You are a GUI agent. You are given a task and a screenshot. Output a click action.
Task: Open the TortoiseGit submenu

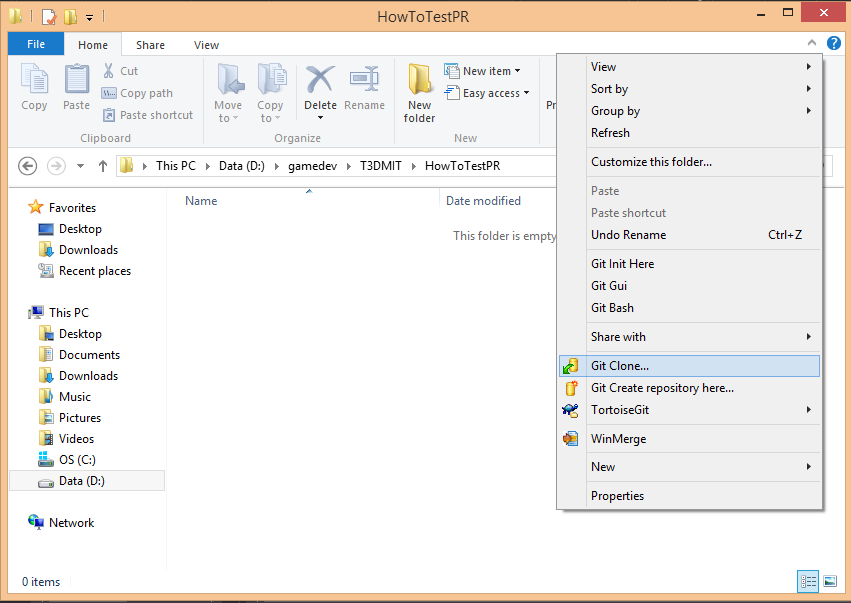point(689,410)
